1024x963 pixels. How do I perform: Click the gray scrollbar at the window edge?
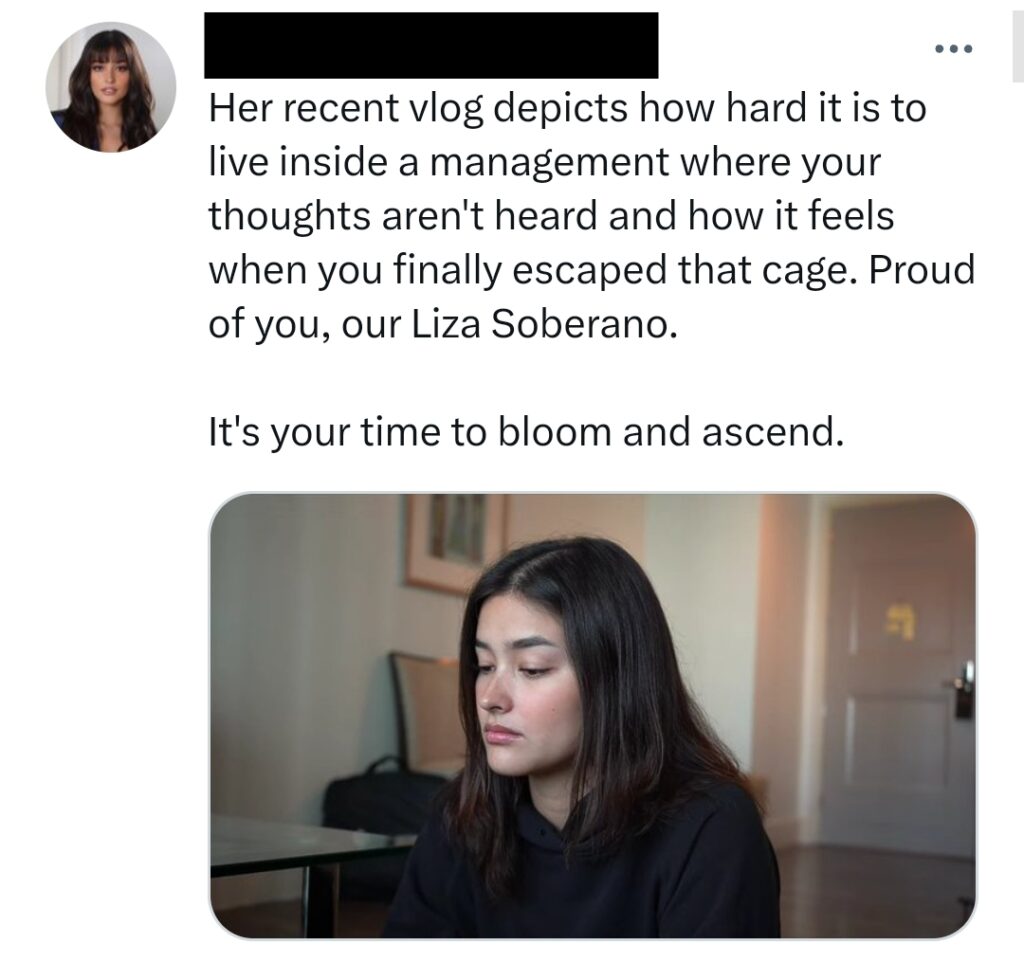coord(1018,47)
